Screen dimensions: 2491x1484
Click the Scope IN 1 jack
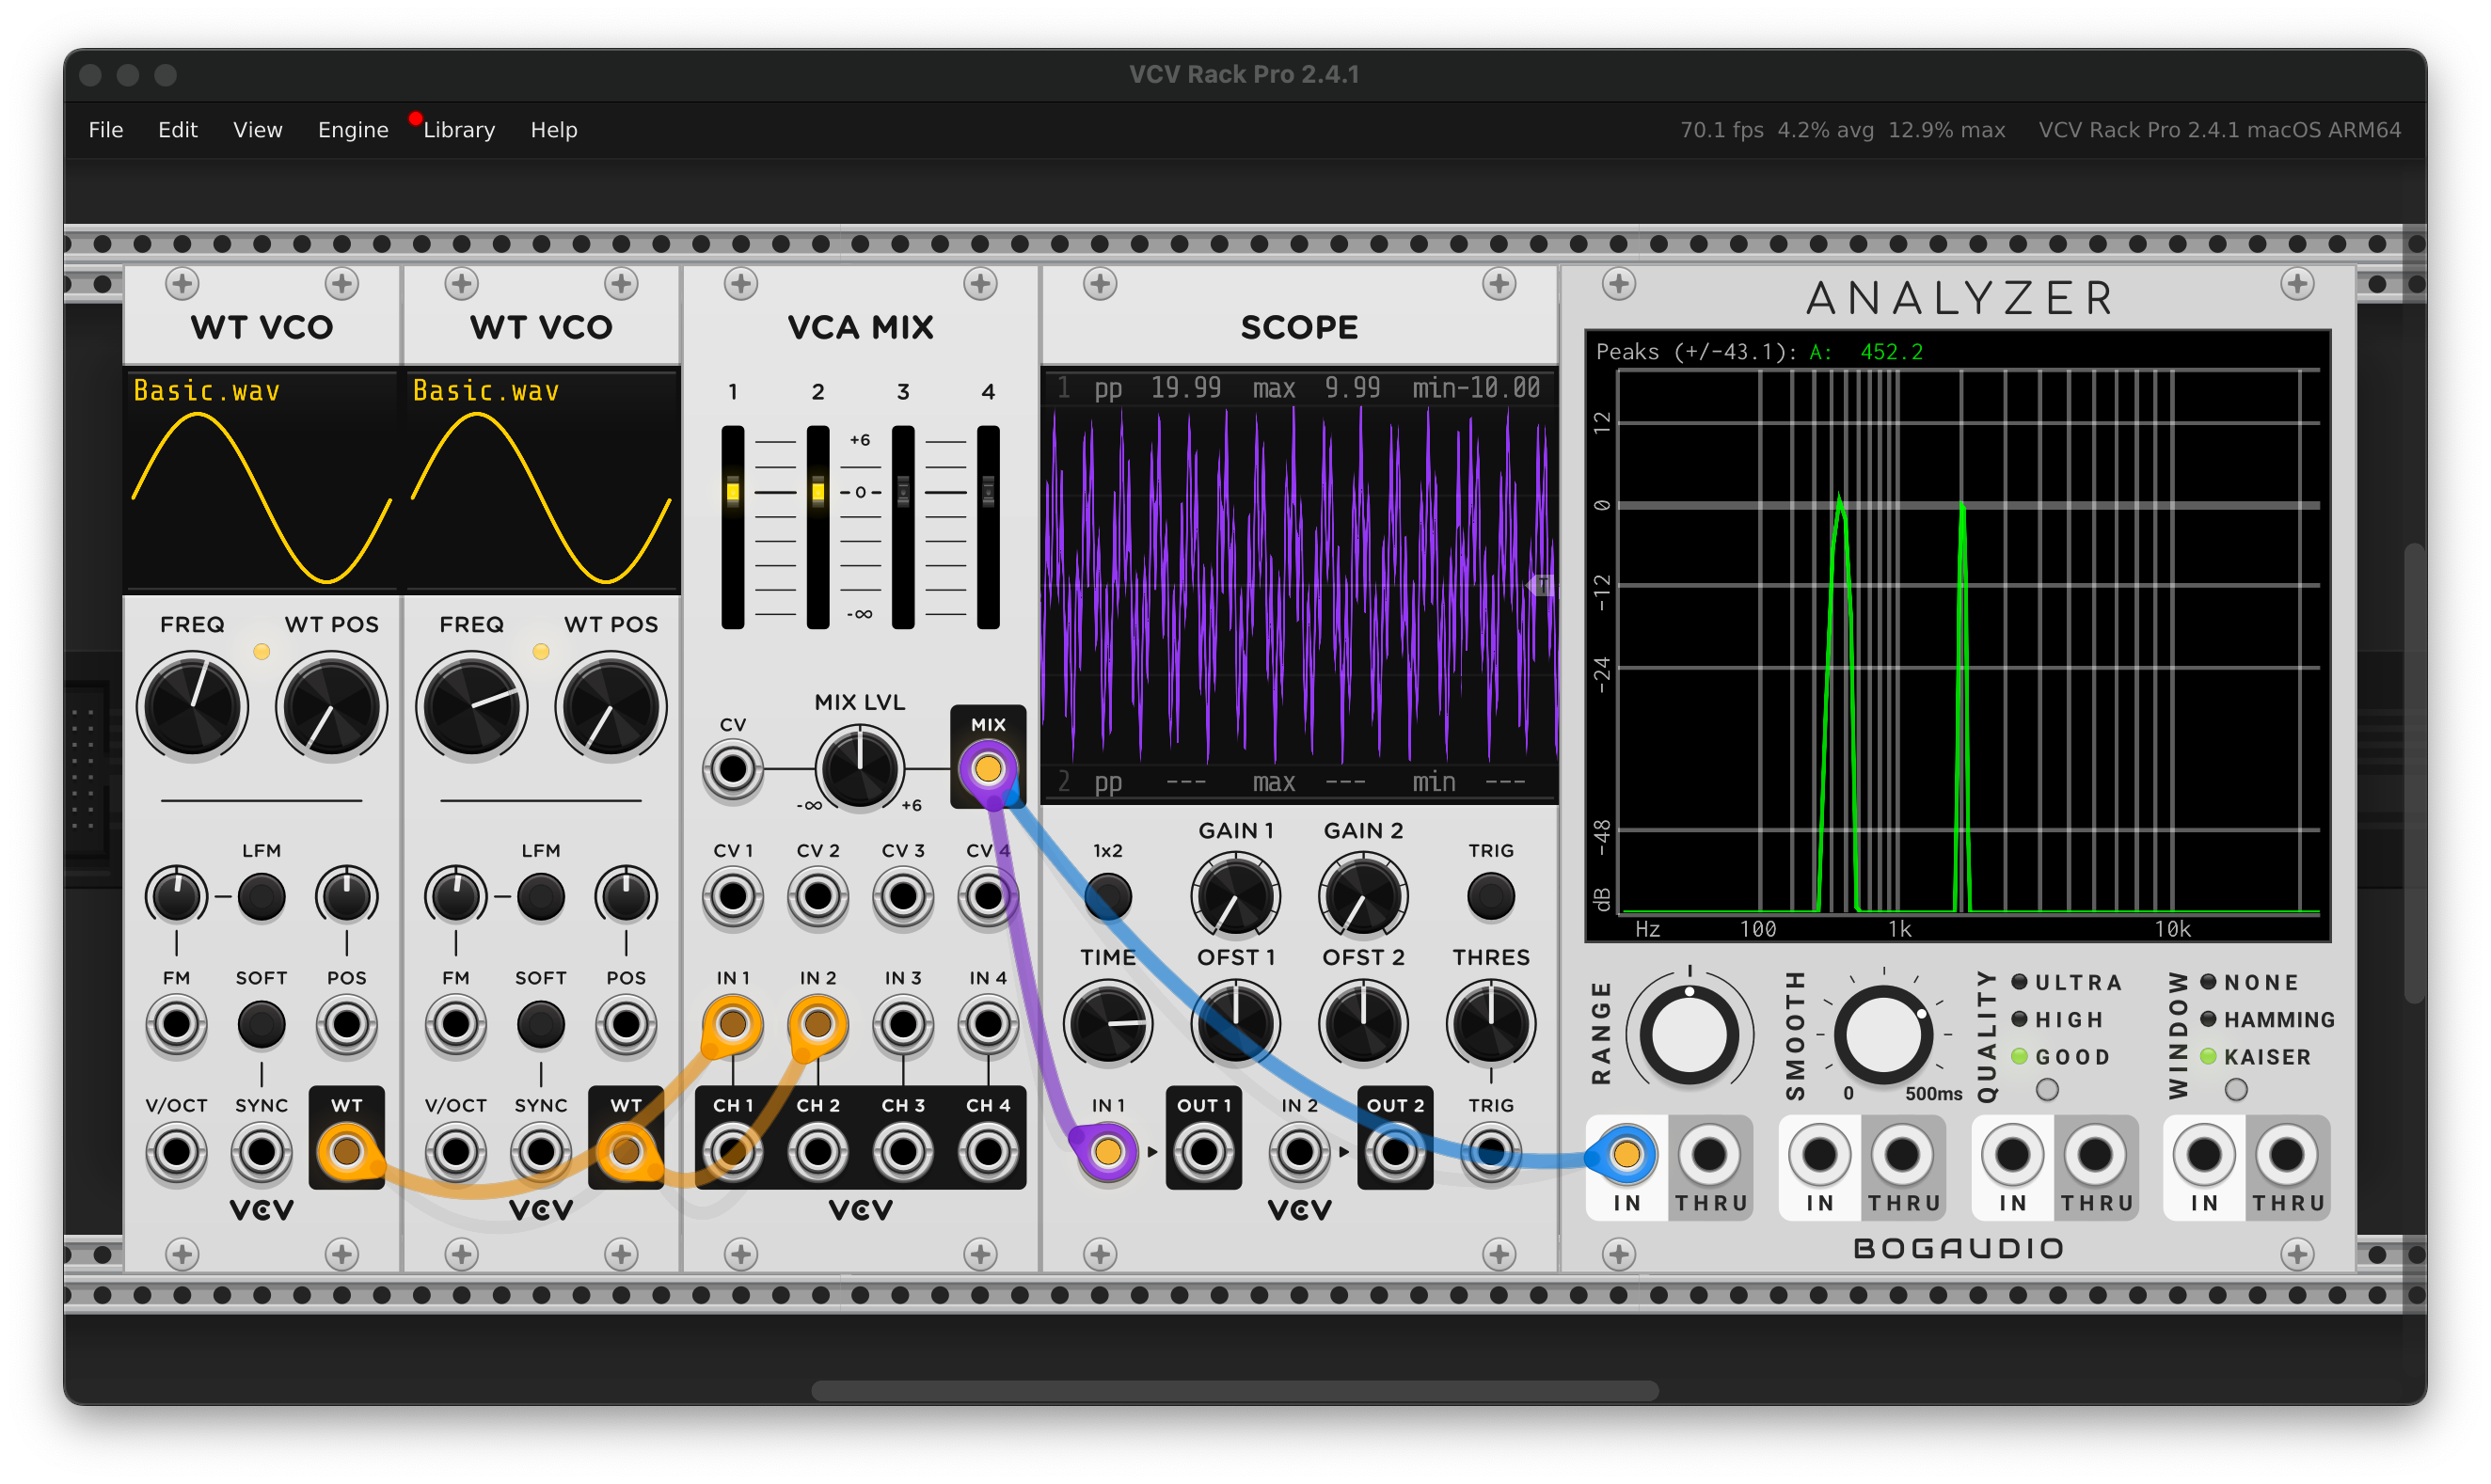pos(1108,1152)
